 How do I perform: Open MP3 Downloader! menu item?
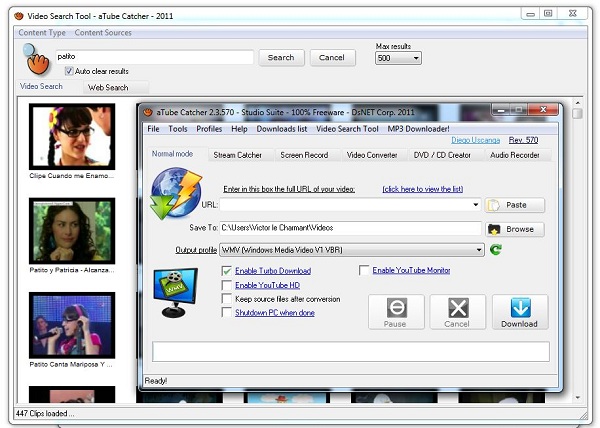(x=419, y=129)
